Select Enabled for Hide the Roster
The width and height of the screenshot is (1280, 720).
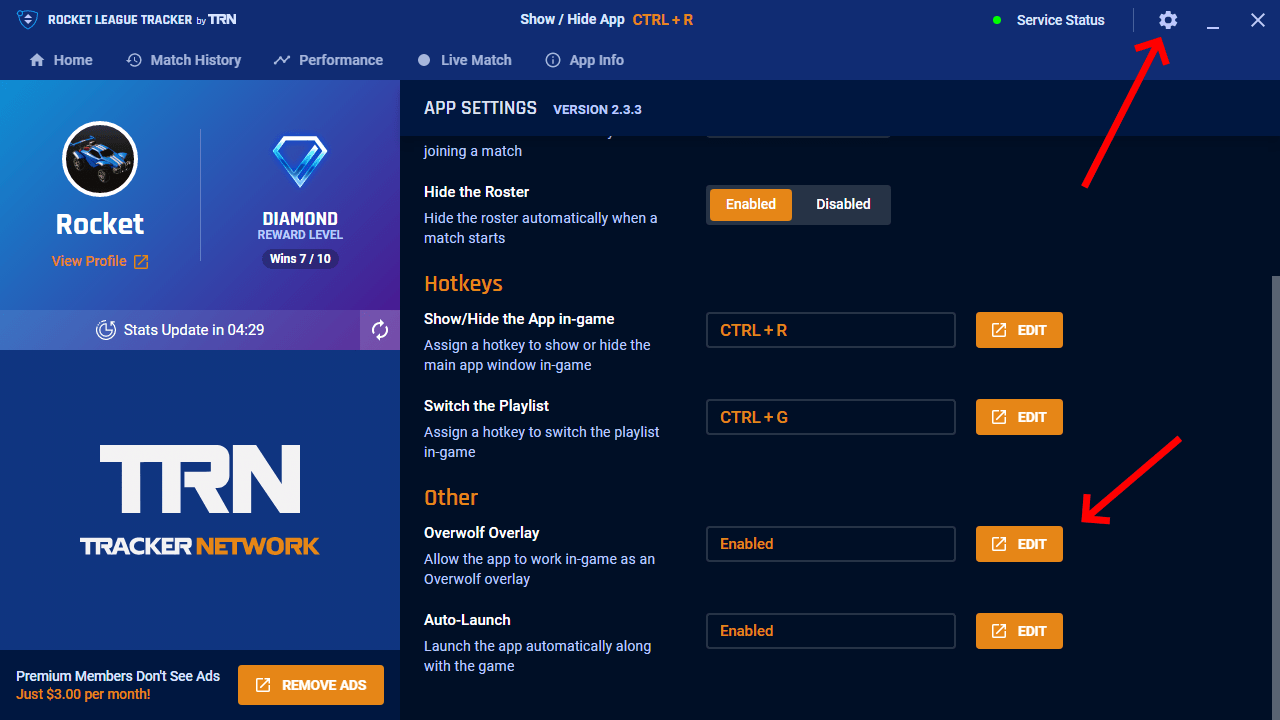751,204
